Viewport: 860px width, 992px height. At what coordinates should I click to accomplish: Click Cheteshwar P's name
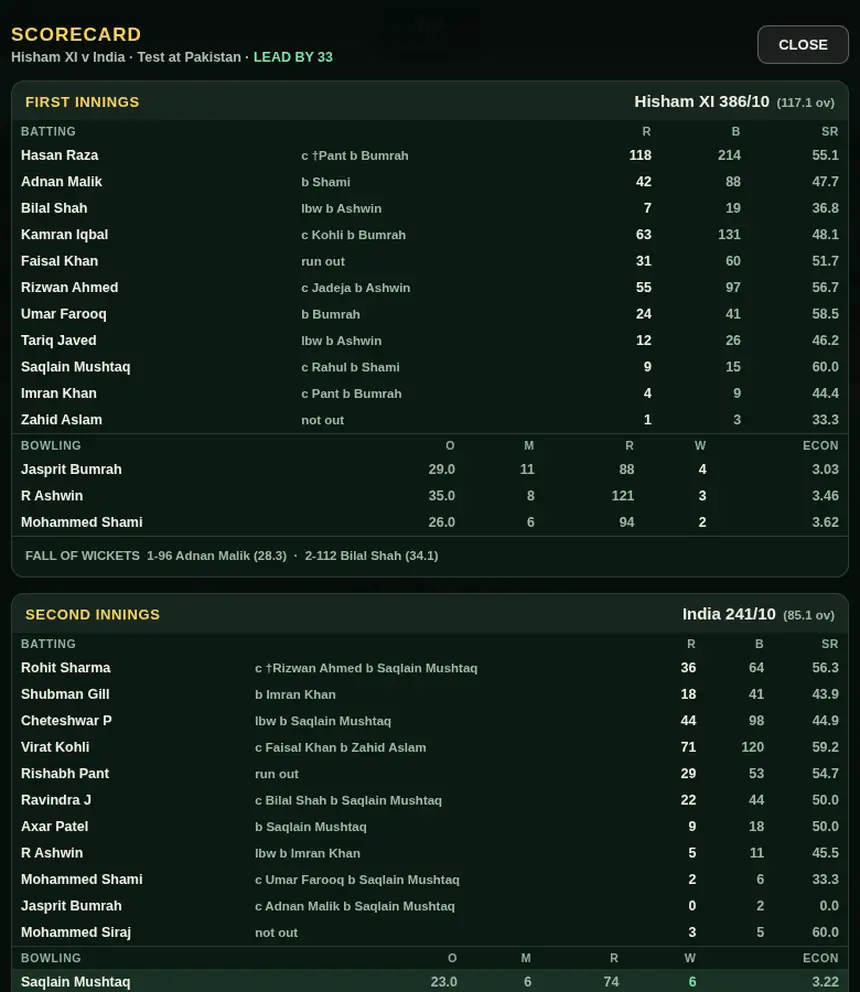click(x=66, y=721)
